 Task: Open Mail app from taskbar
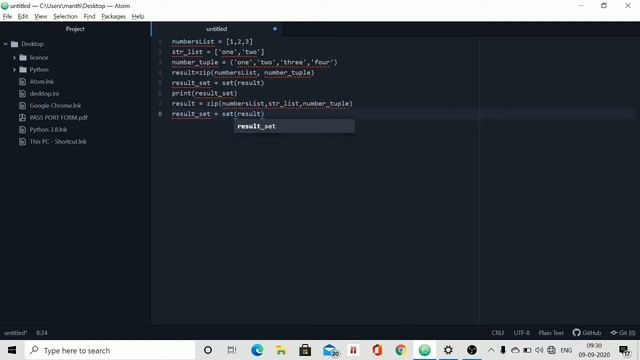[330, 350]
